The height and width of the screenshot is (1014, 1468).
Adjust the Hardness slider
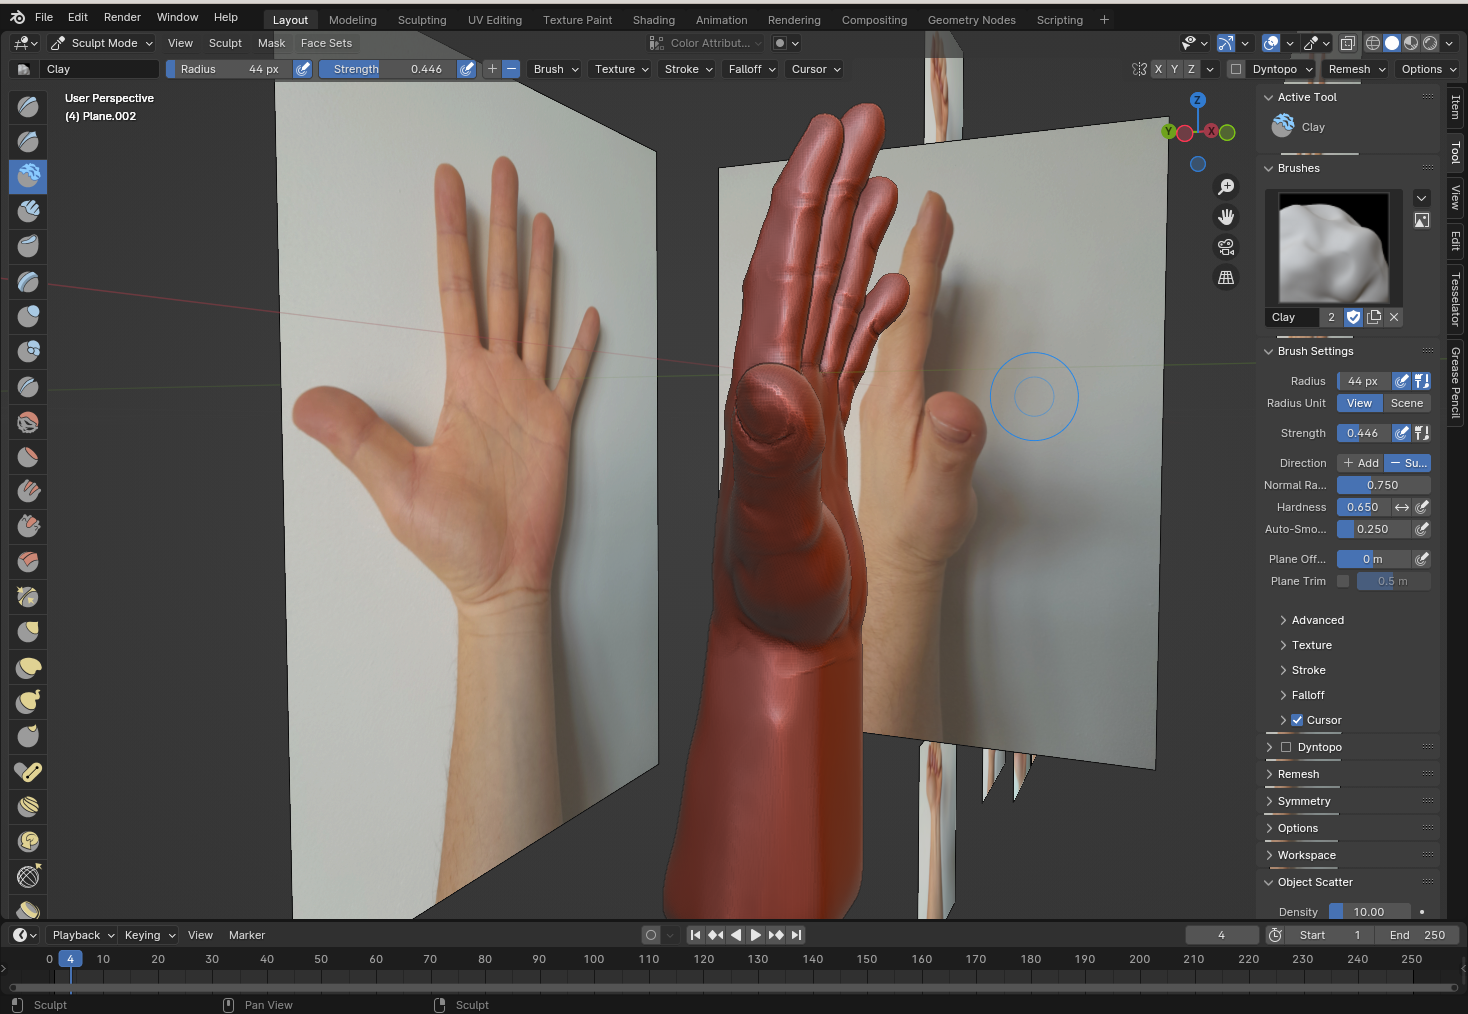click(x=1362, y=507)
